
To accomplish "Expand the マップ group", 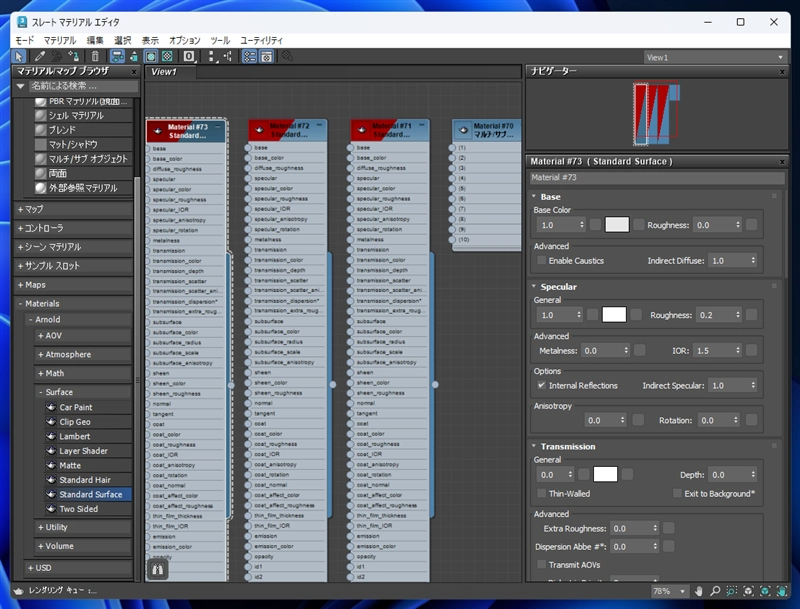I will [x=73, y=210].
